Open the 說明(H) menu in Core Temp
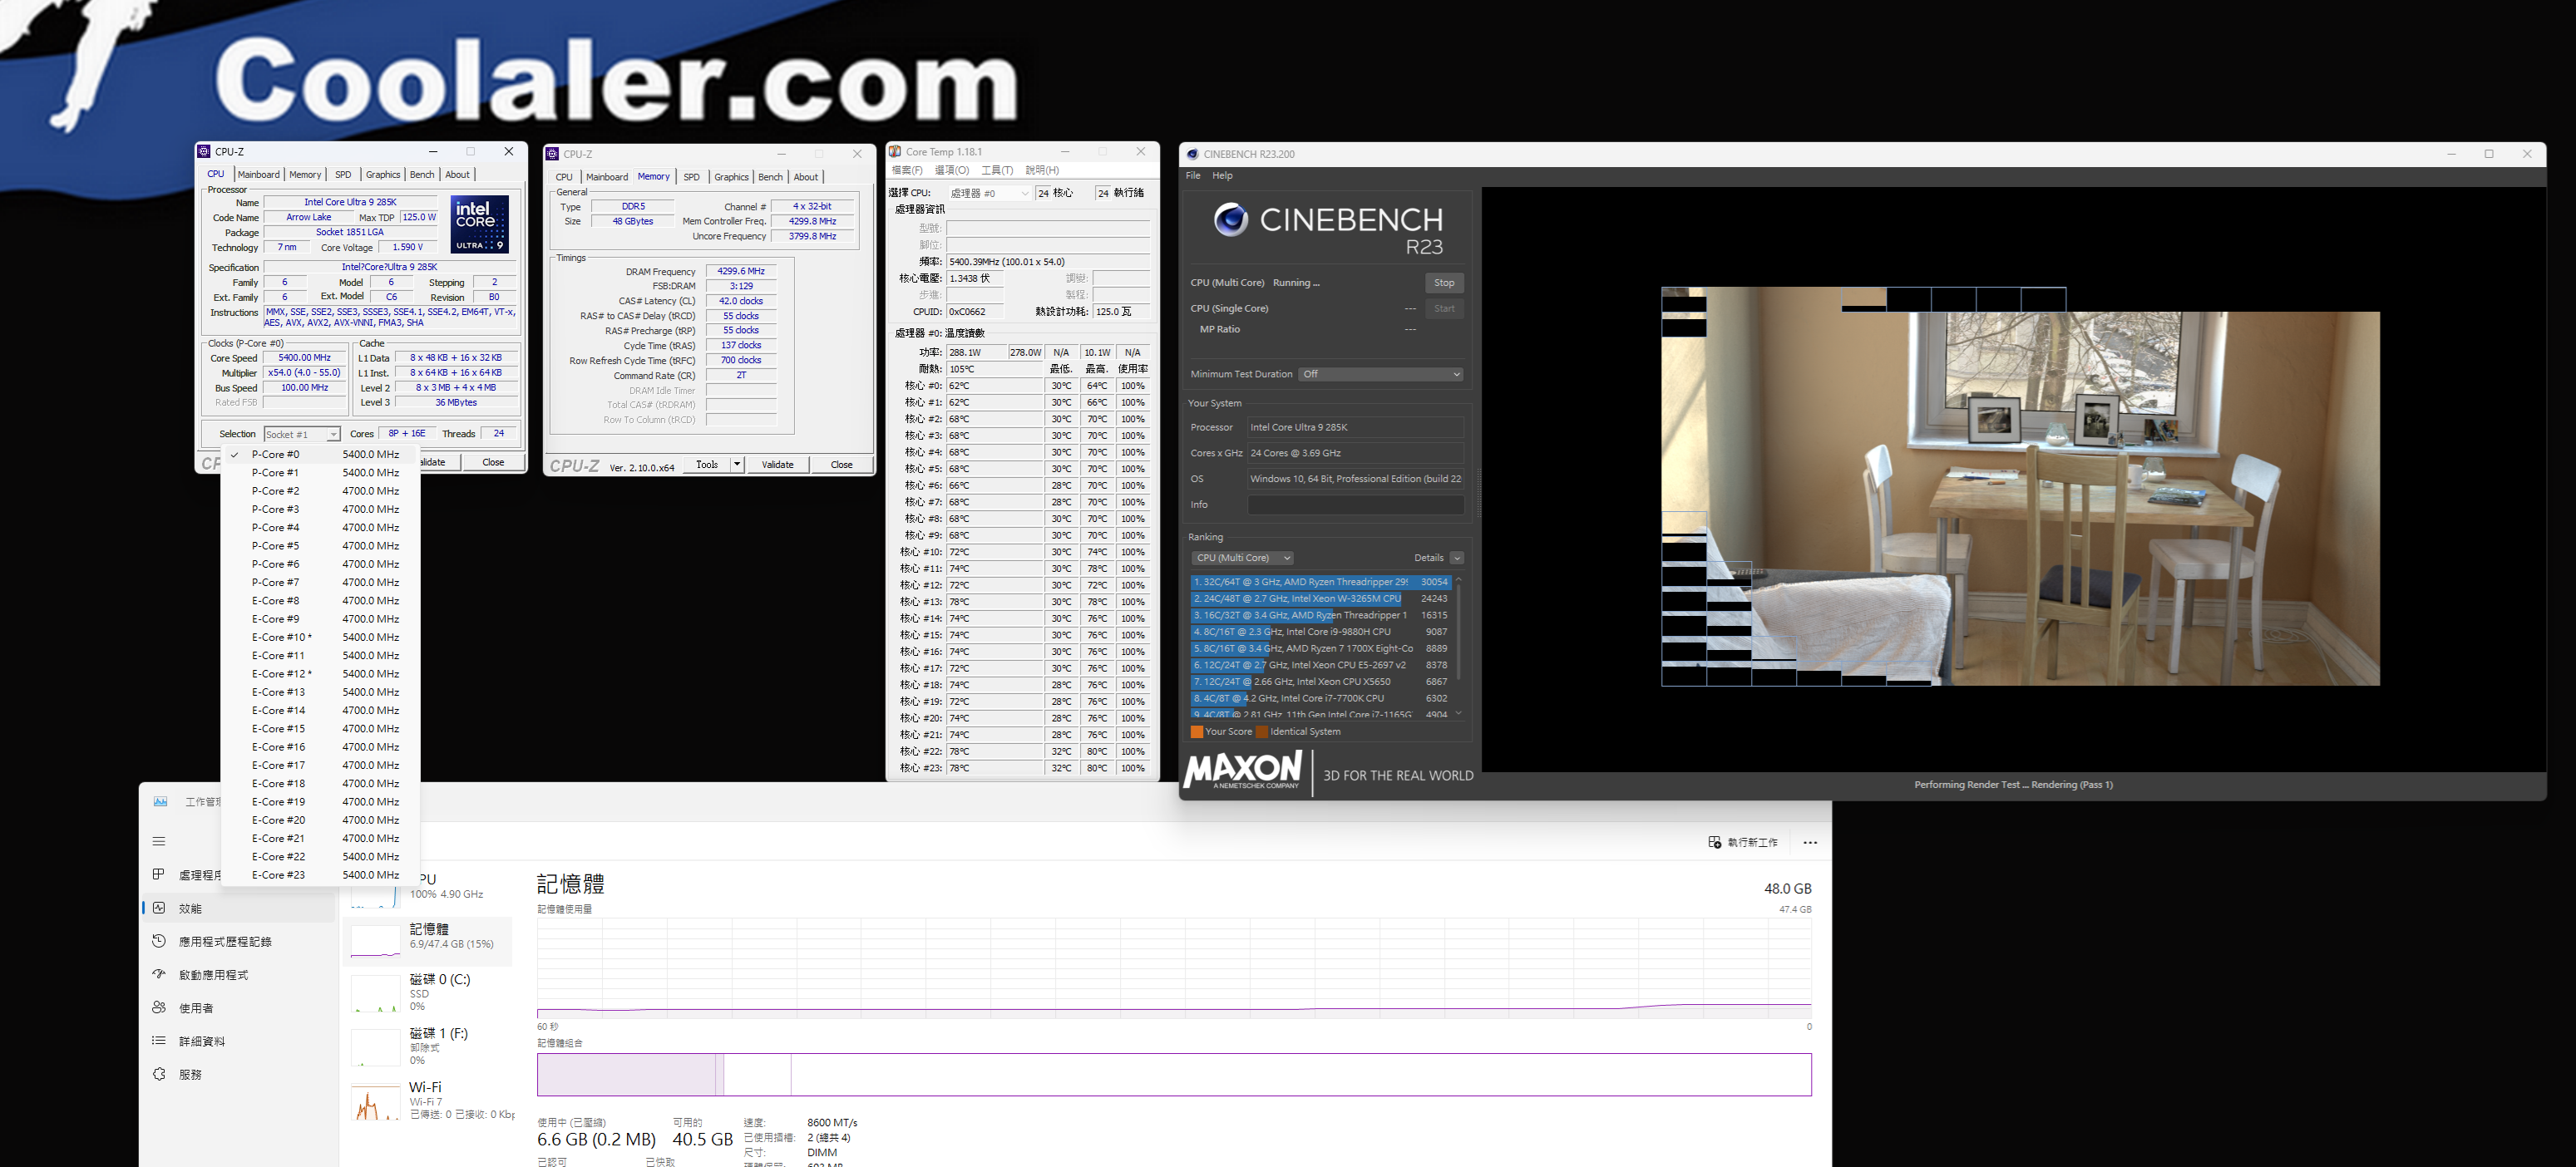 [x=1042, y=170]
